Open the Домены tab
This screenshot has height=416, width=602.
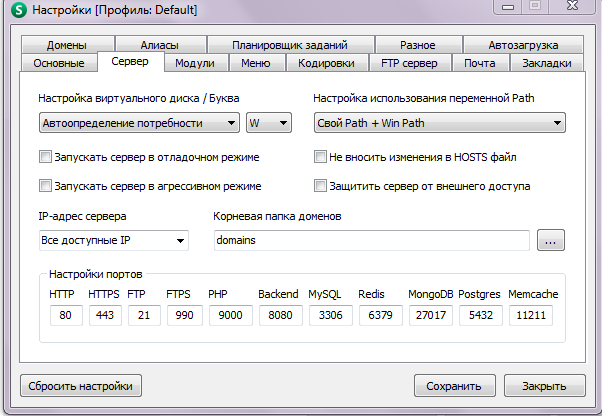(66, 45)
